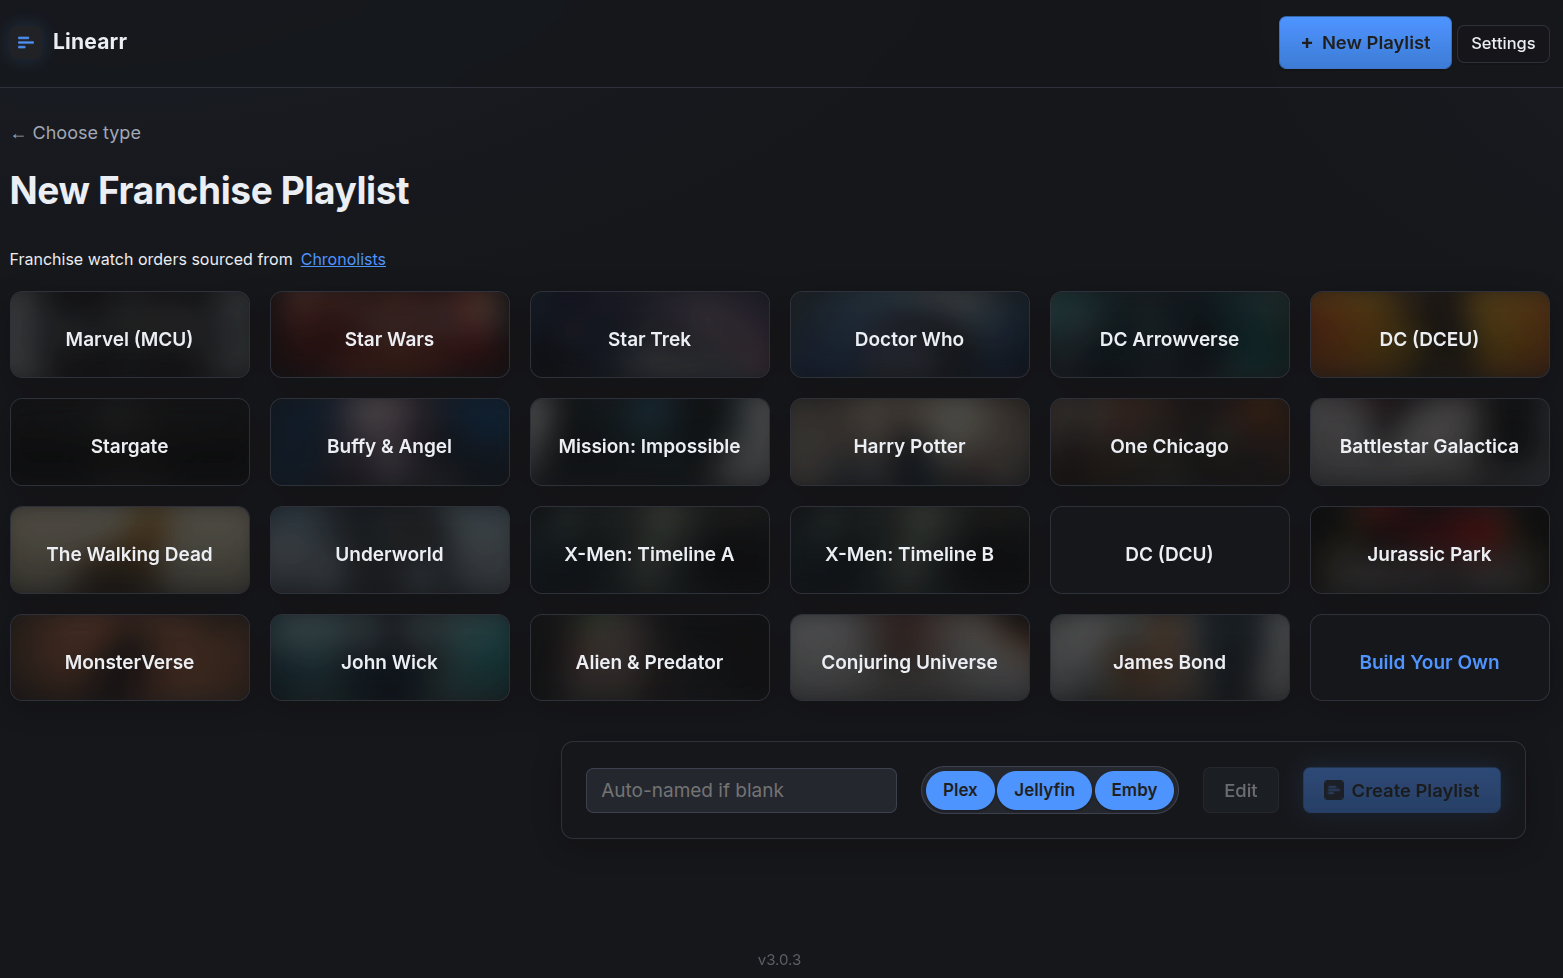Viewport: 1563px width, 978px height.
Task: Pick the DC (DCEU) franchise card
Action: 1430,335
